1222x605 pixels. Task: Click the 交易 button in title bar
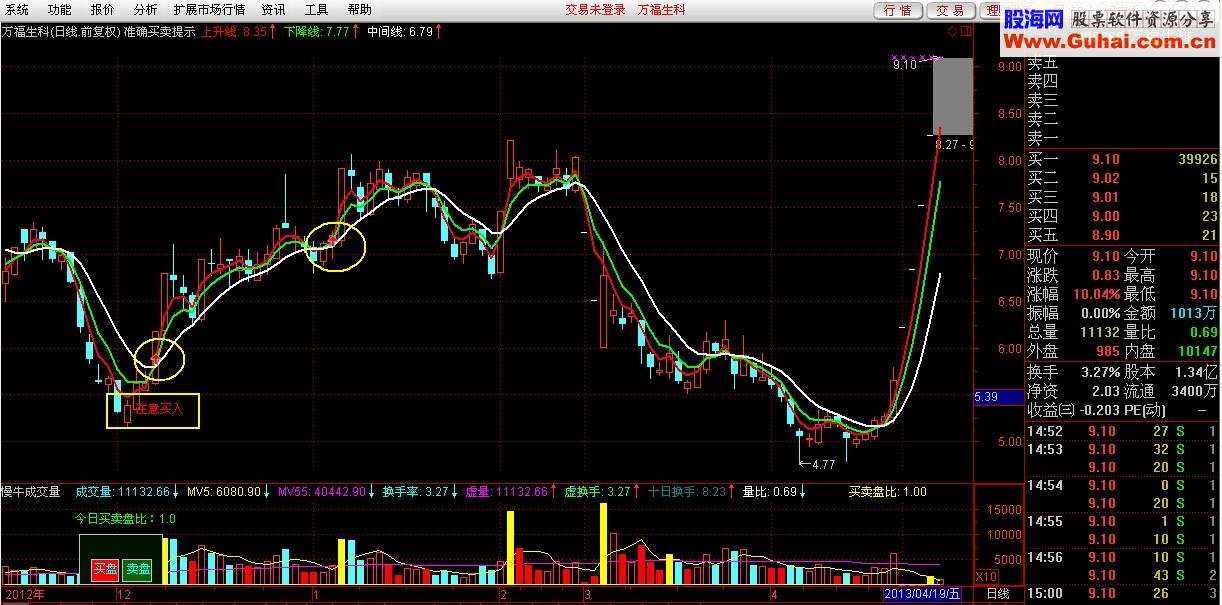(x=950, y=10)
